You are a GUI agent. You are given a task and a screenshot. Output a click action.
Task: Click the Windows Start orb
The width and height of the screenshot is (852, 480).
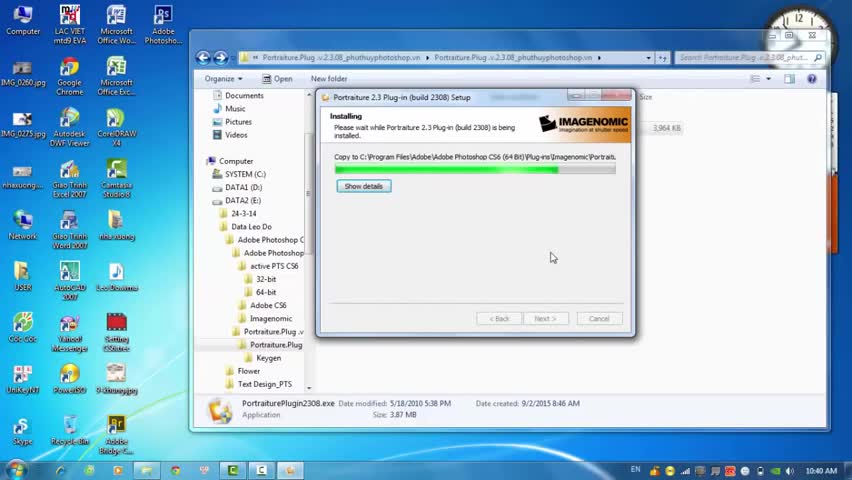tap(16, 470)
